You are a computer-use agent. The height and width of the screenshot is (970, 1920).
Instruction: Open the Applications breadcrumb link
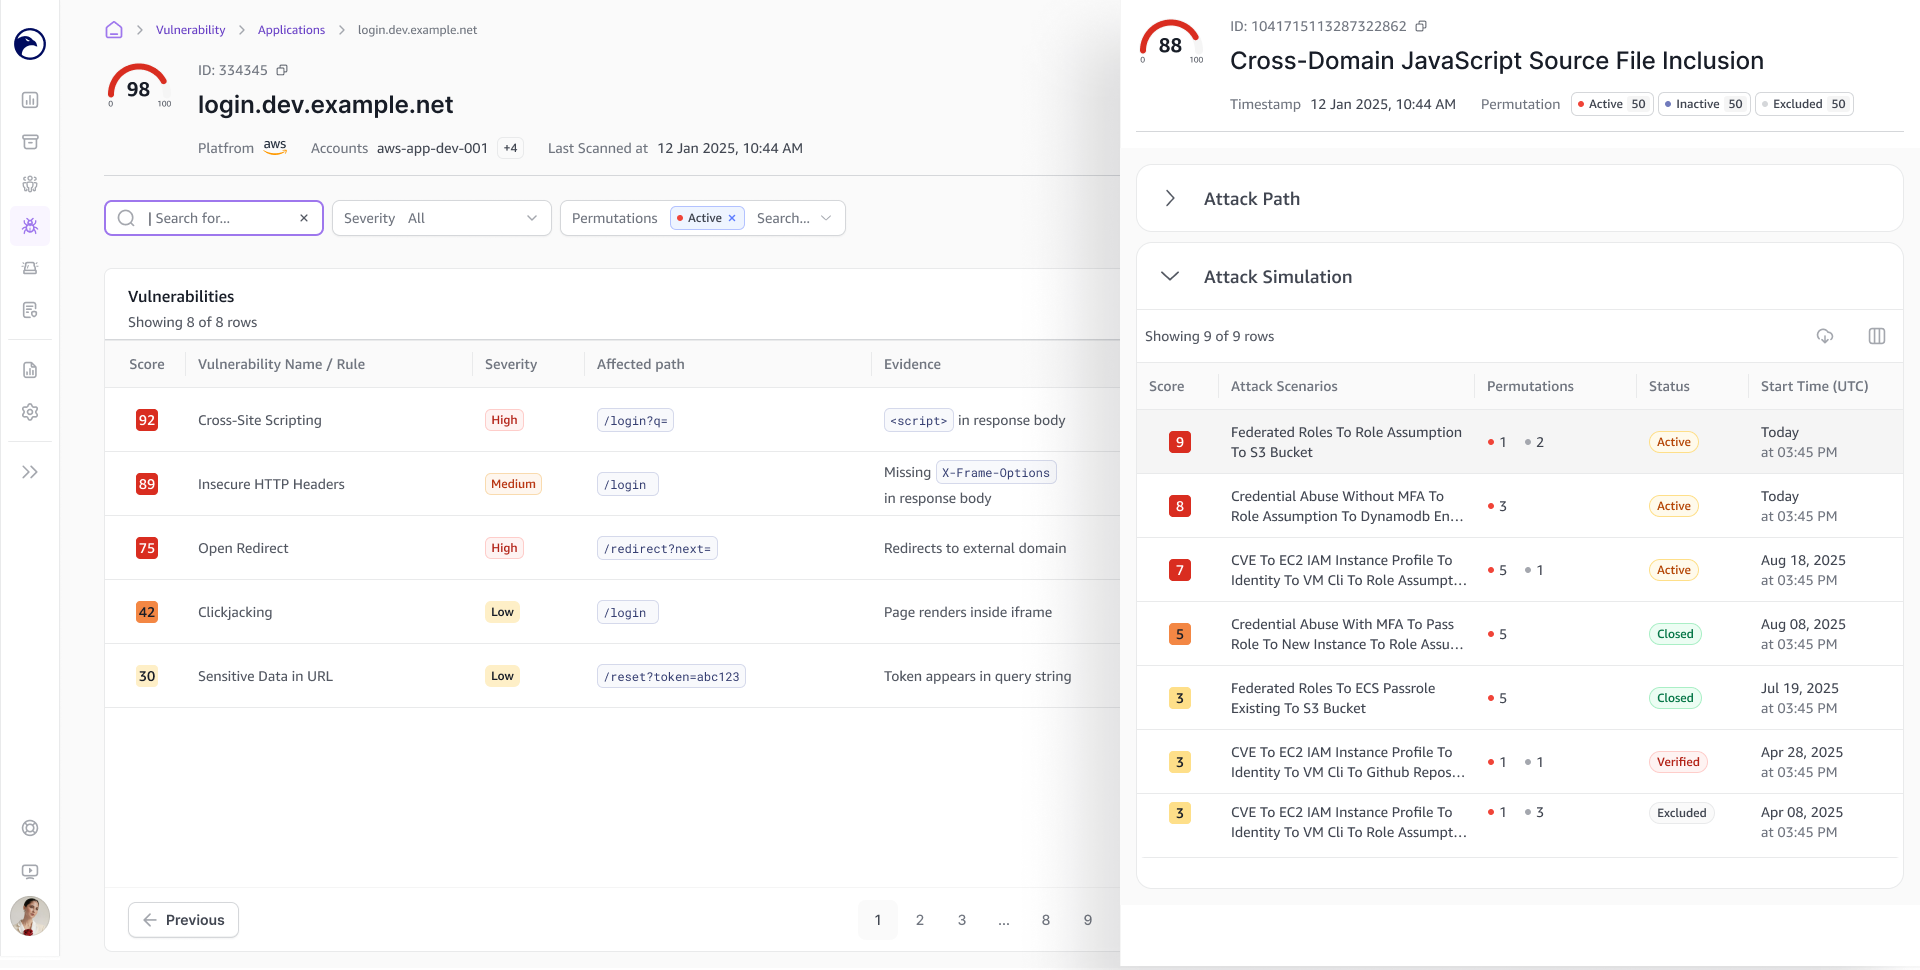[291, 30]
